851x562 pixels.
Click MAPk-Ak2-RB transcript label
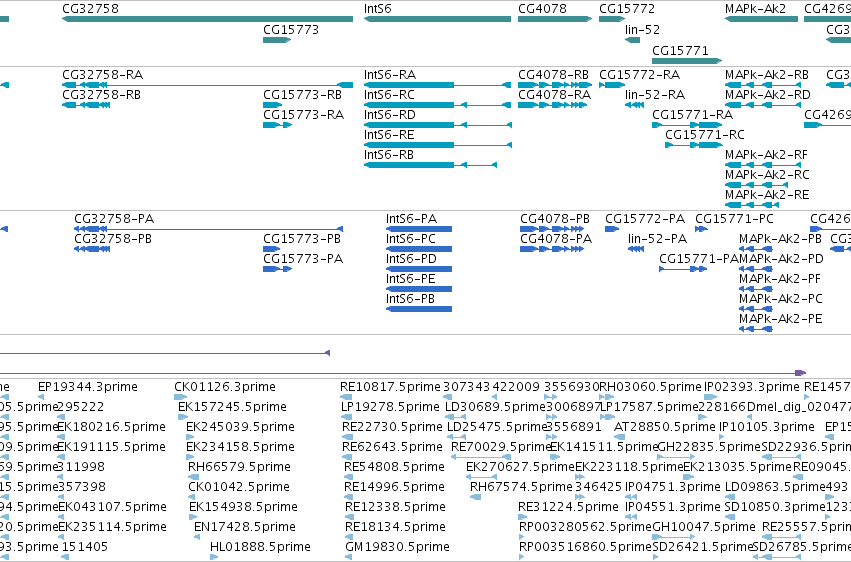tap(767, 75)
